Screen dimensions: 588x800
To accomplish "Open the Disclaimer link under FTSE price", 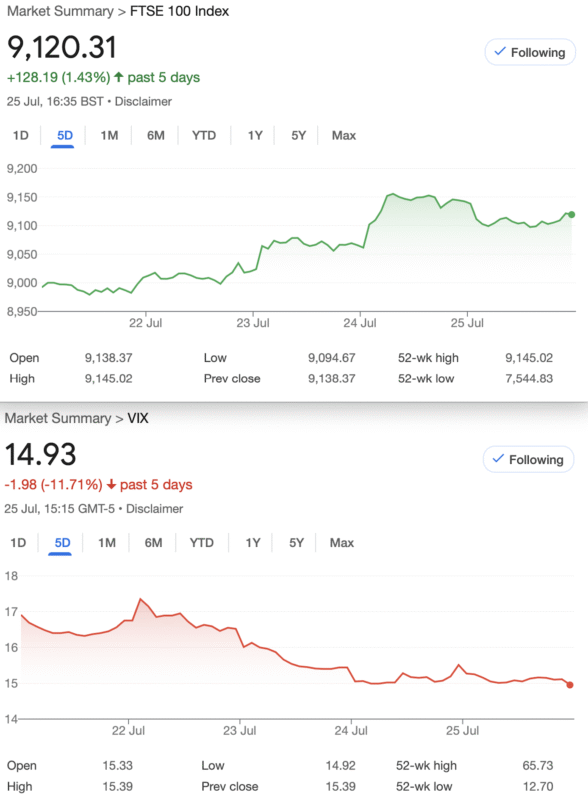I will (143, 102).
